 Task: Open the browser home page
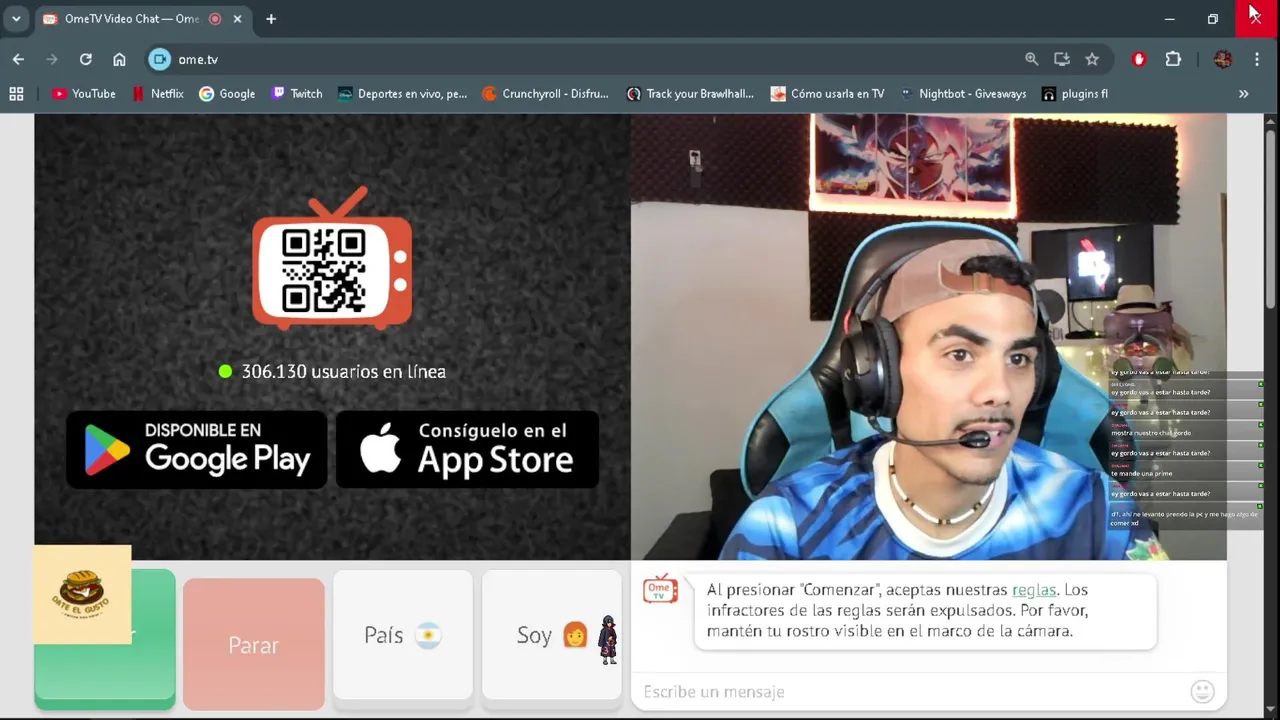[x=119, y=59]
